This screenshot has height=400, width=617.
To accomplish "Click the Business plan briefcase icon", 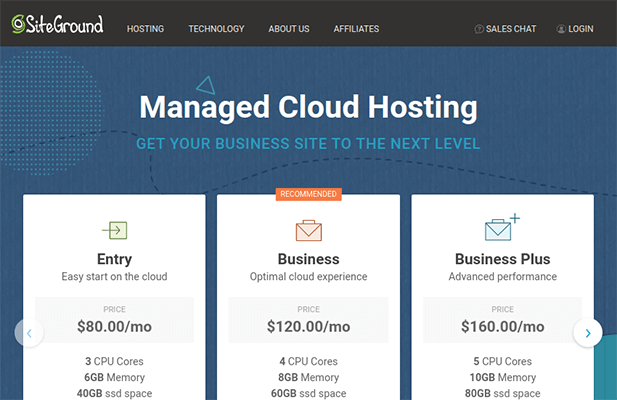I will pos(308,230).
